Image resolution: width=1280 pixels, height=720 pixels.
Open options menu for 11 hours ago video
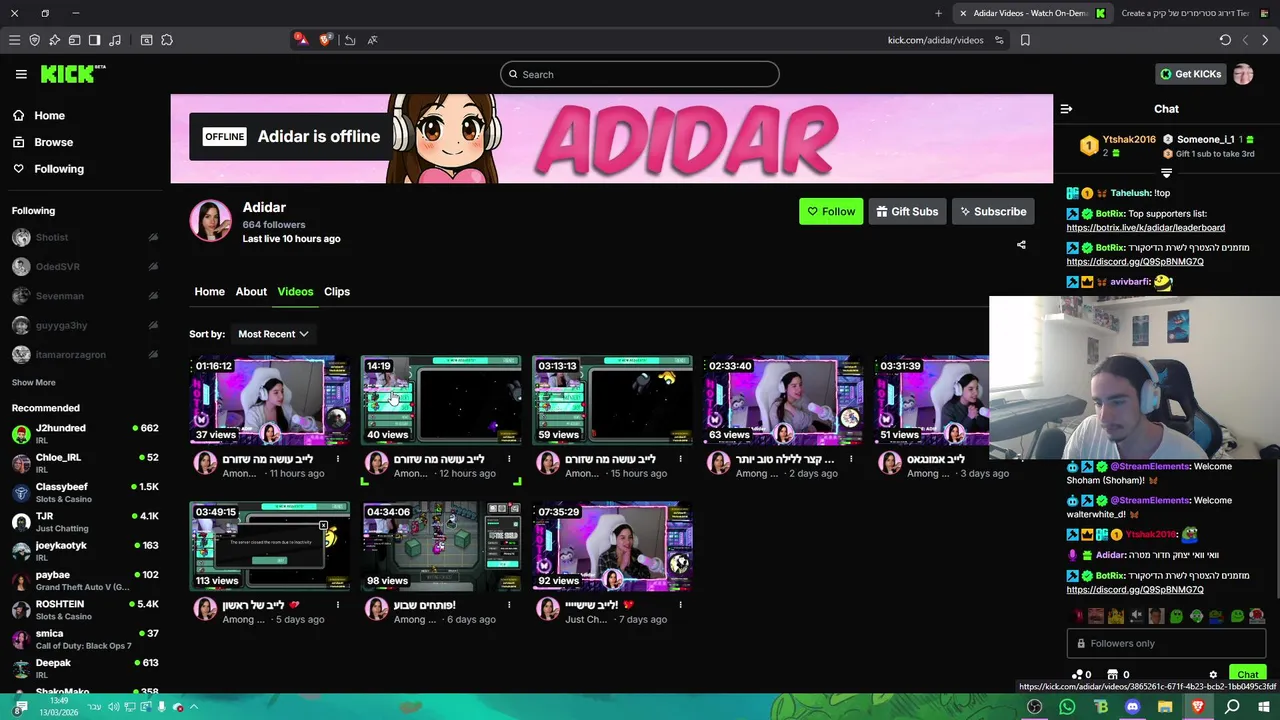coord(338,459)
